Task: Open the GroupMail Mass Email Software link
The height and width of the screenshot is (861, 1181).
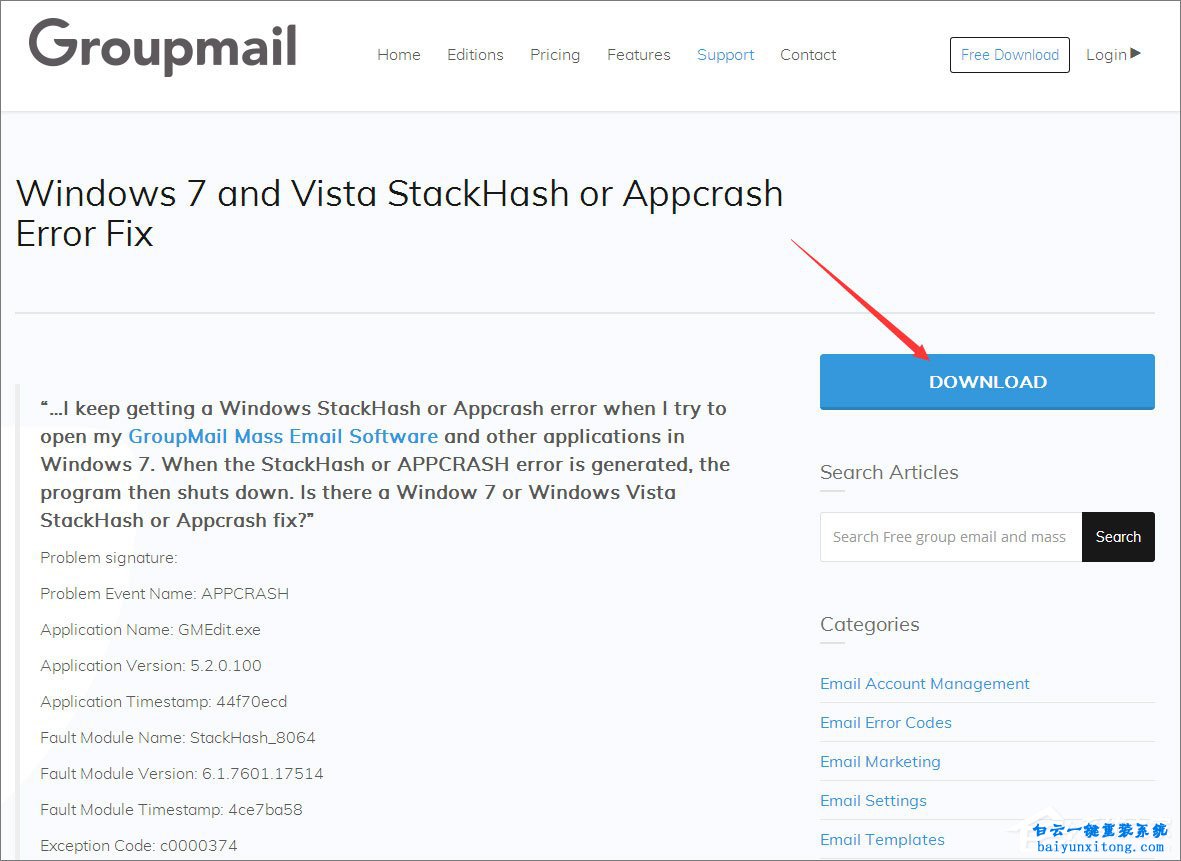Action: point(283,436)
